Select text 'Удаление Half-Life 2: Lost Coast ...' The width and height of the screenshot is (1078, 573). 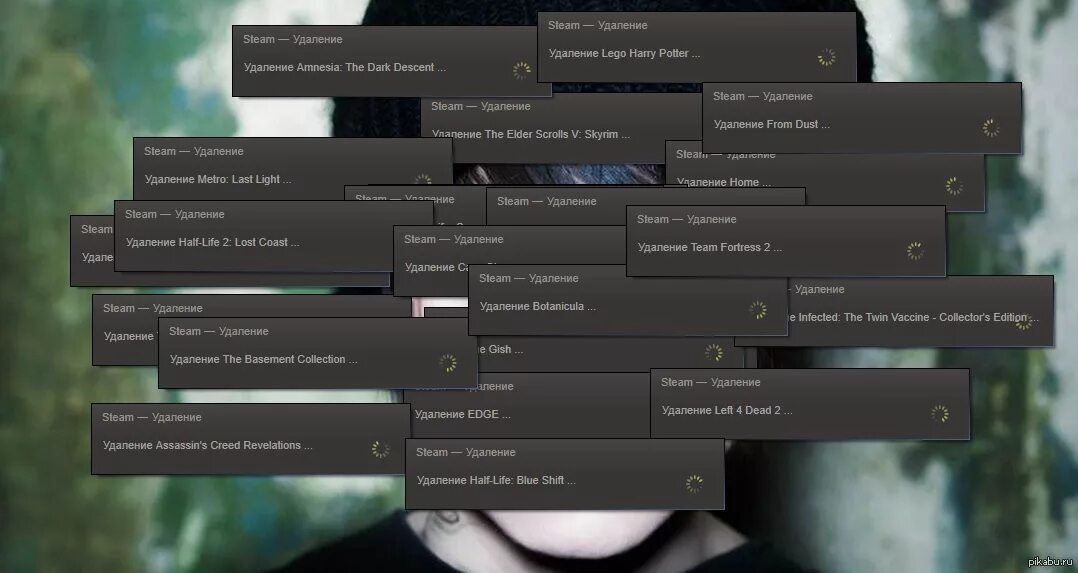212,242
